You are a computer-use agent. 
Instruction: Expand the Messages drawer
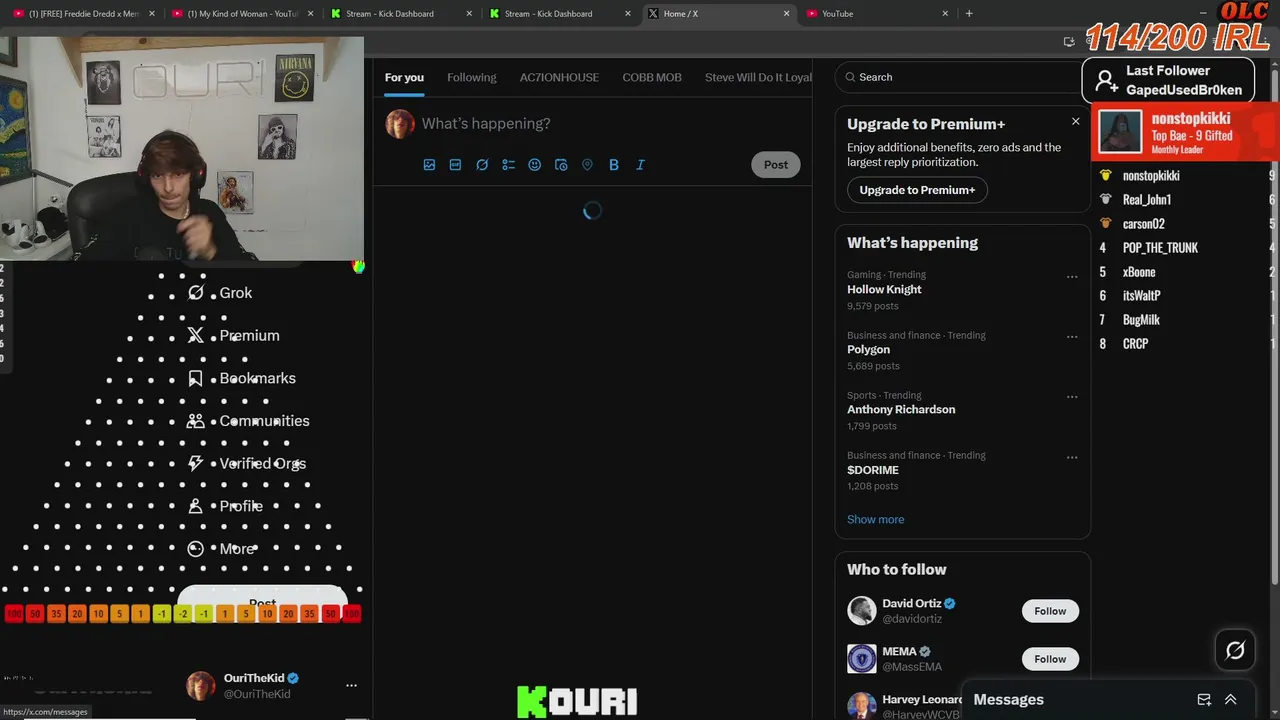(1231, 700)
